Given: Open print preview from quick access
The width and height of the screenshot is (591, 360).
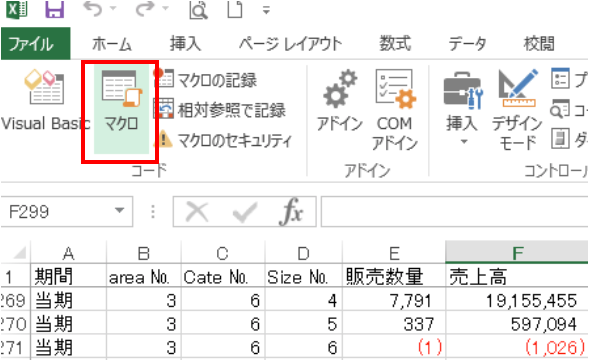Looking at the screenshot, I should pos(198,10).
